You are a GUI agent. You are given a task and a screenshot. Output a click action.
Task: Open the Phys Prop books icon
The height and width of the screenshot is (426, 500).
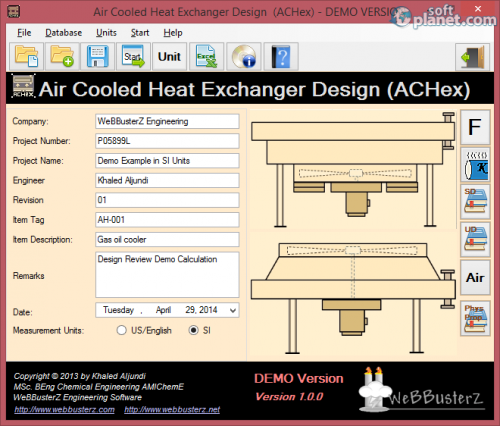[x=475, y=318]
